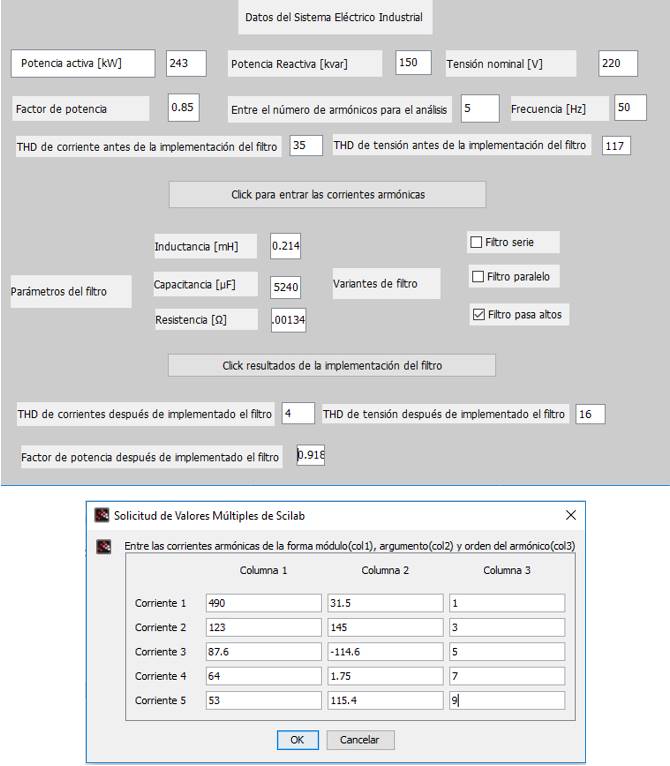This screenshot has width=670, height=766.
Task: Uncheck the Filtro pasa altos checkbox
Action: (477, 314)
